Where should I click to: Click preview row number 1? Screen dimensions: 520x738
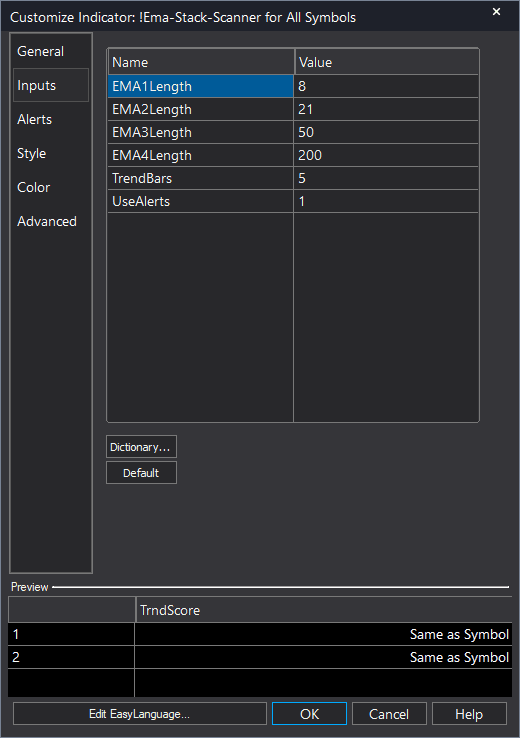(x=72, y=634)
